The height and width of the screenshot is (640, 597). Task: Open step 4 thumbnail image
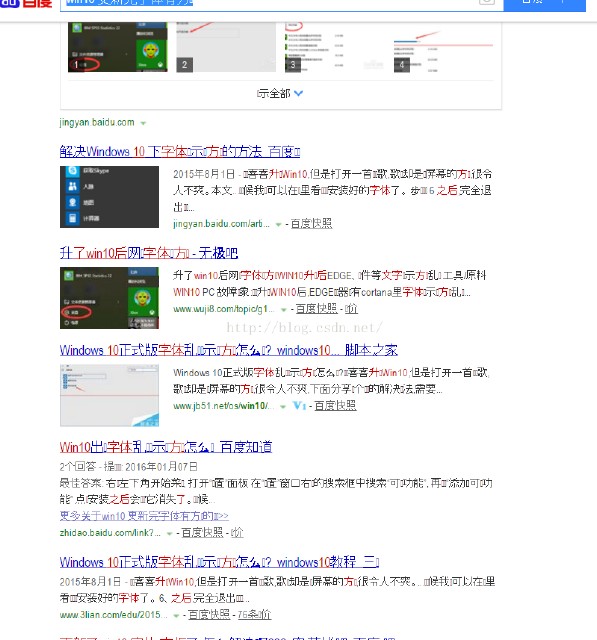click(x=443, y=47)
